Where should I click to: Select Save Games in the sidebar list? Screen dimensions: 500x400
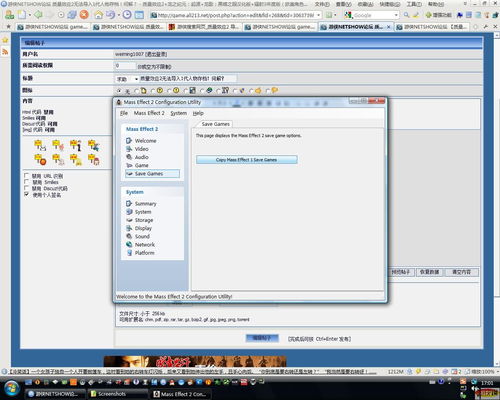pyautogui.click(x=152, y=174)
